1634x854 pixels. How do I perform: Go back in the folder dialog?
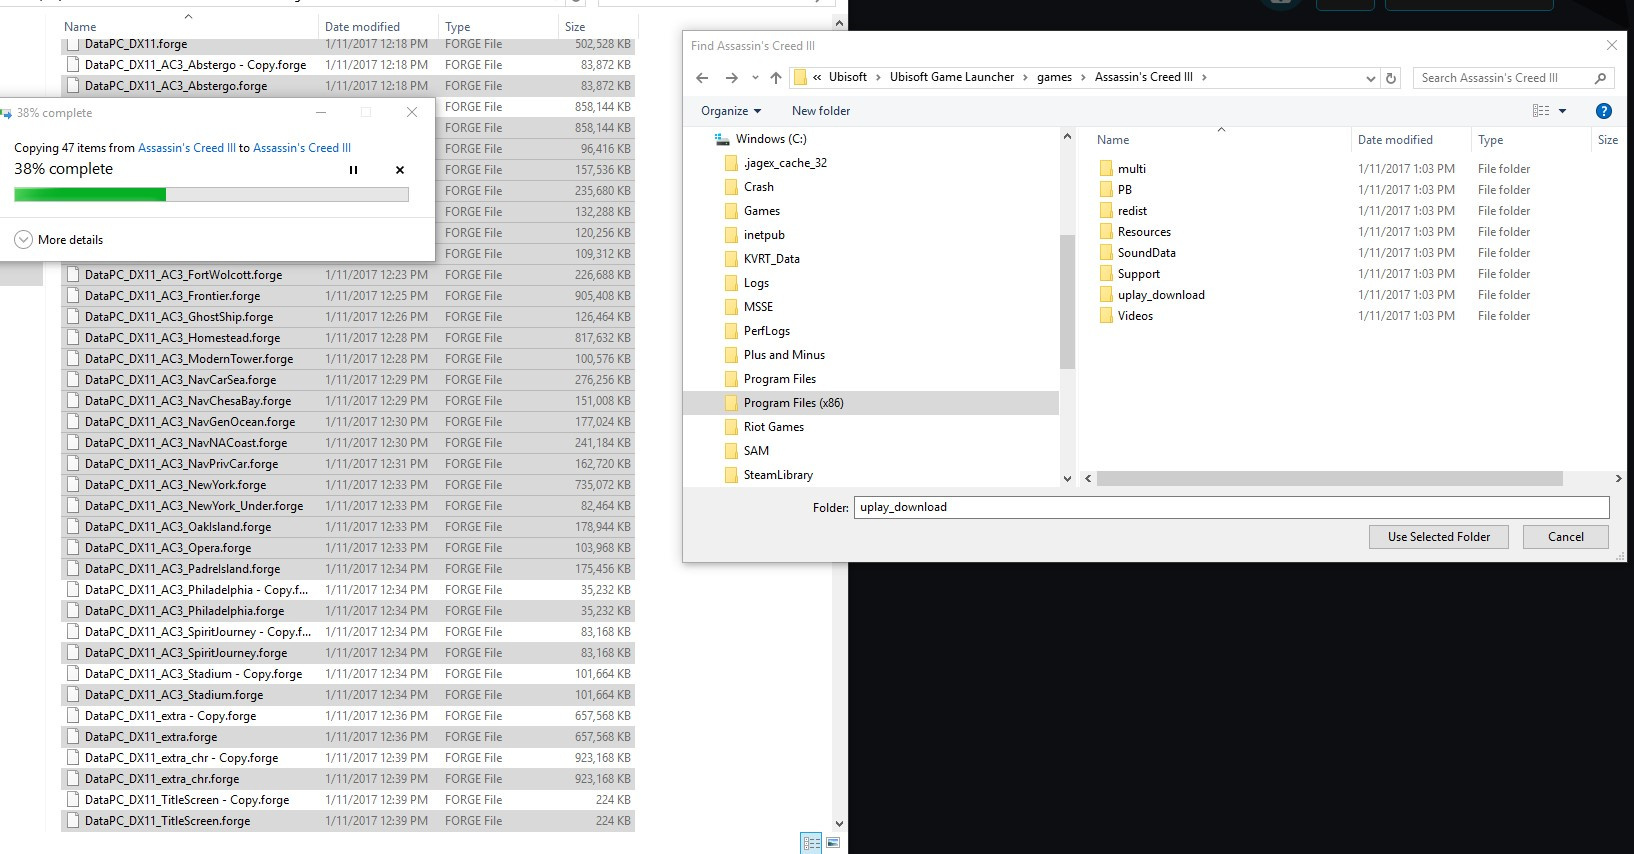(x=702, y=78)
